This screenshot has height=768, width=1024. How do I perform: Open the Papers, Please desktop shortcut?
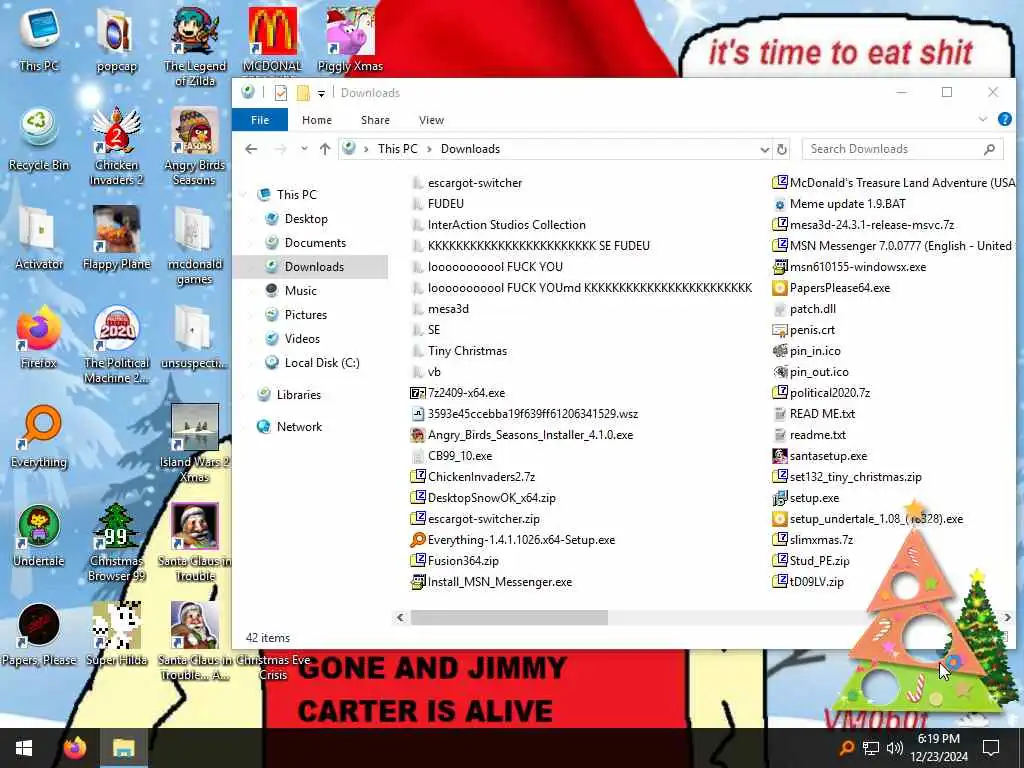point(39,635)
